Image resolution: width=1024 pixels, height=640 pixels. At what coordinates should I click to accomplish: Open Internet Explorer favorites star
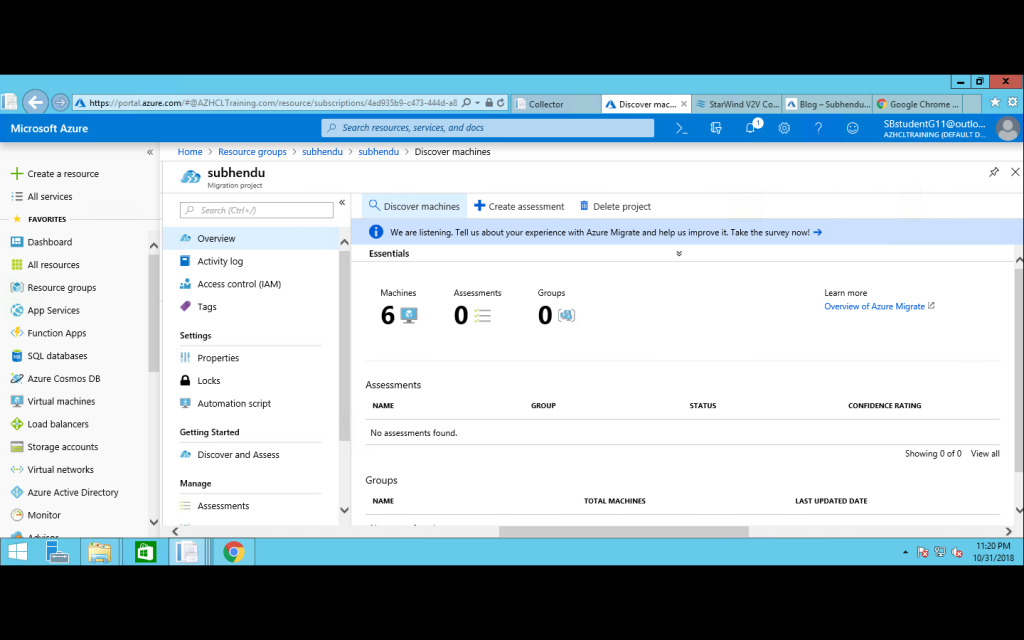[x=995, y=103]
